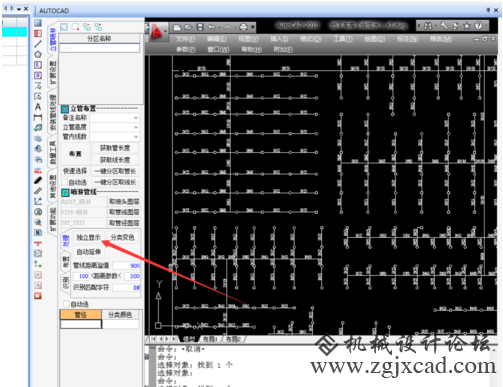
Task: Click the save disk icon in toolbar
Action: click(x=200, y=27)
